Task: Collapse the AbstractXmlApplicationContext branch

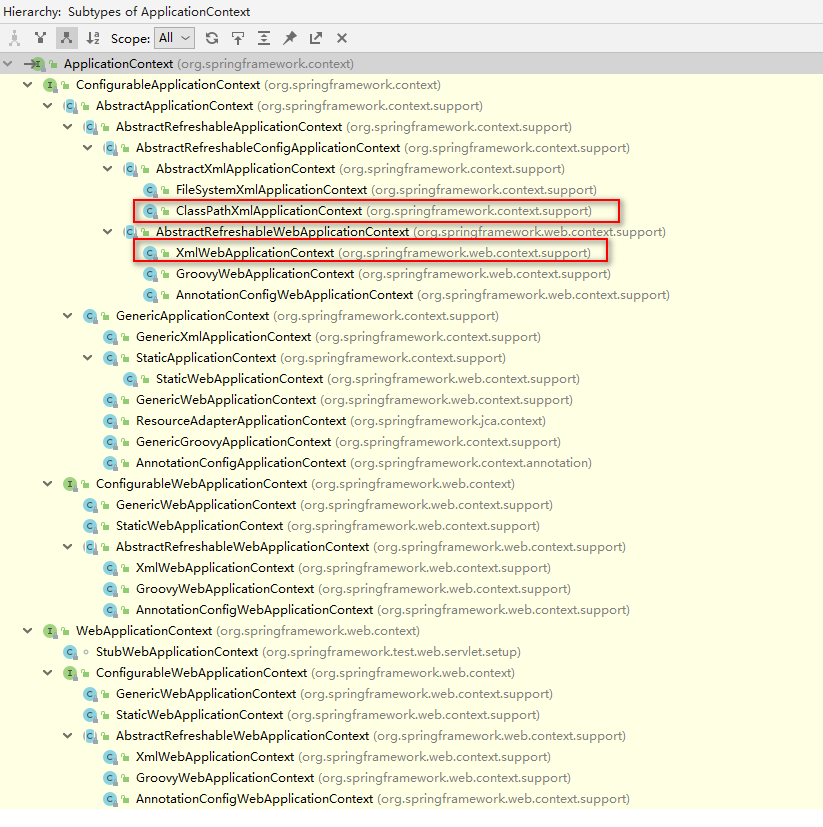Action: (107, 169)
